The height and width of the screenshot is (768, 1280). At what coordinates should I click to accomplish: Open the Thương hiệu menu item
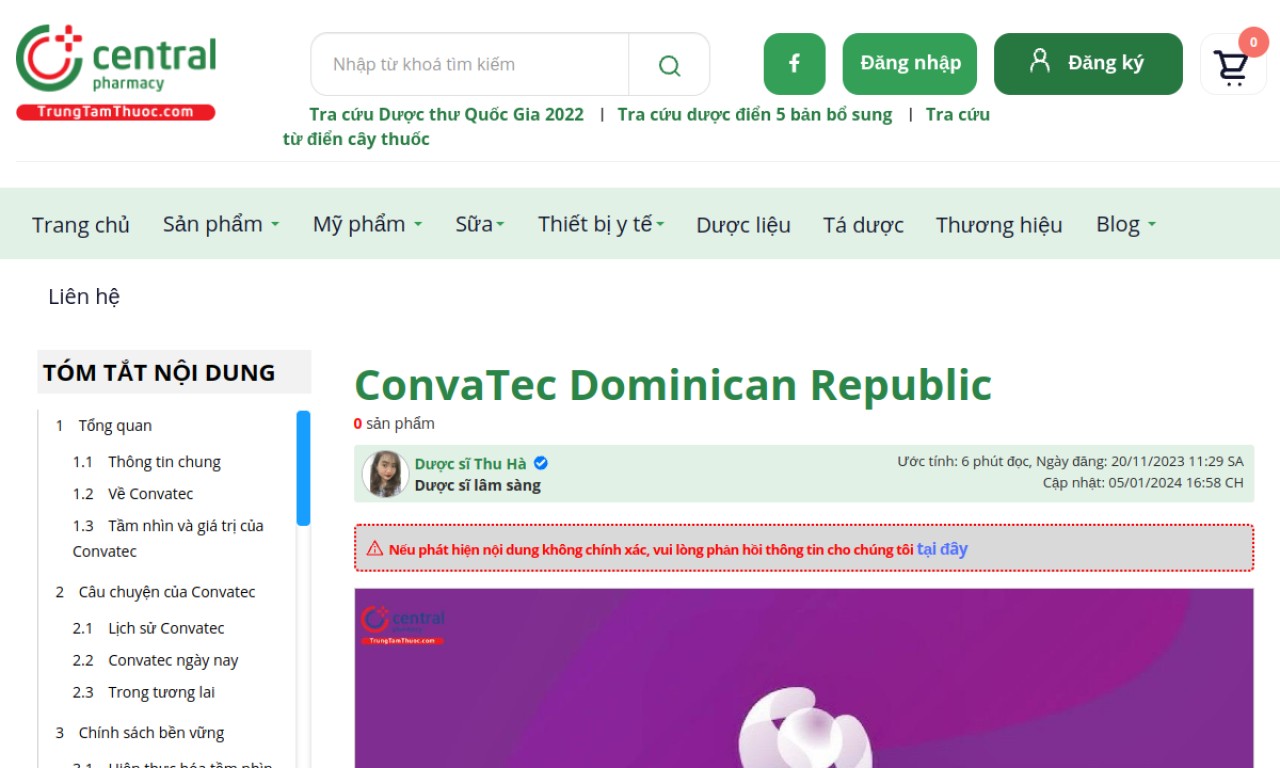coord(999,224)
